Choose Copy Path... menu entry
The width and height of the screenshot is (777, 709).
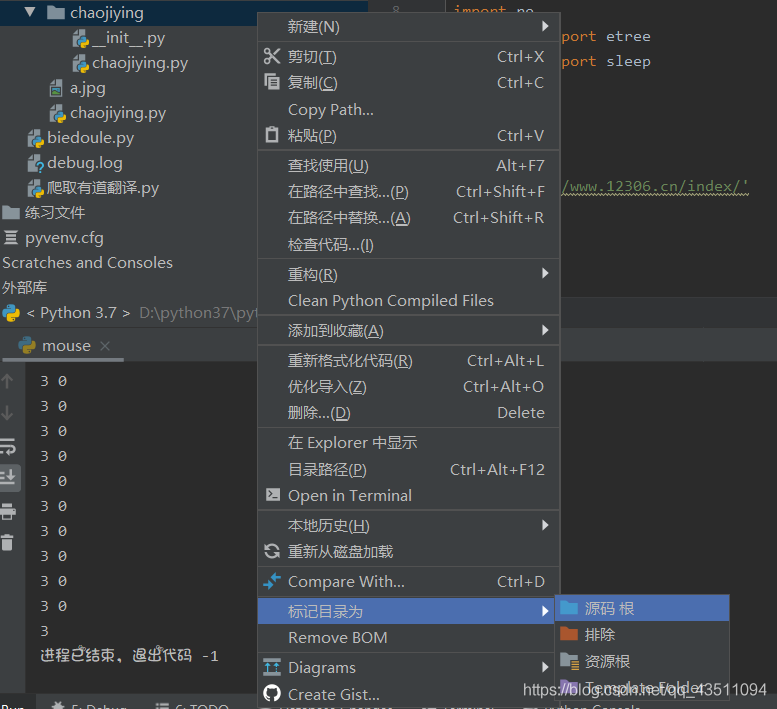tap(409, 109)
